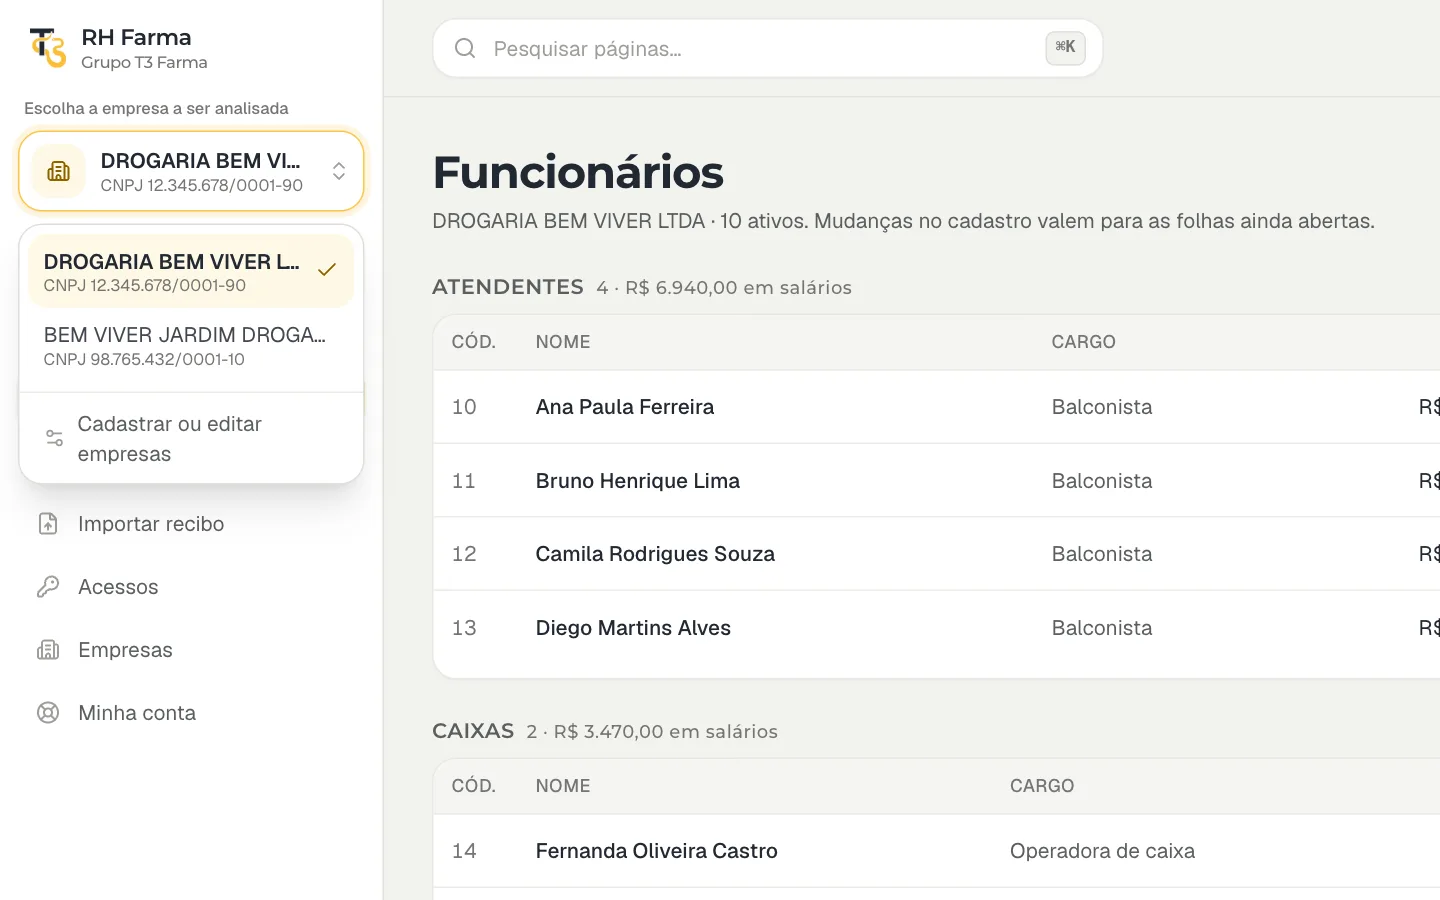Click the lifebuoy icon for Minha conta
The width and height of the screenshot is (1440, 900).
tap(48, 713)
